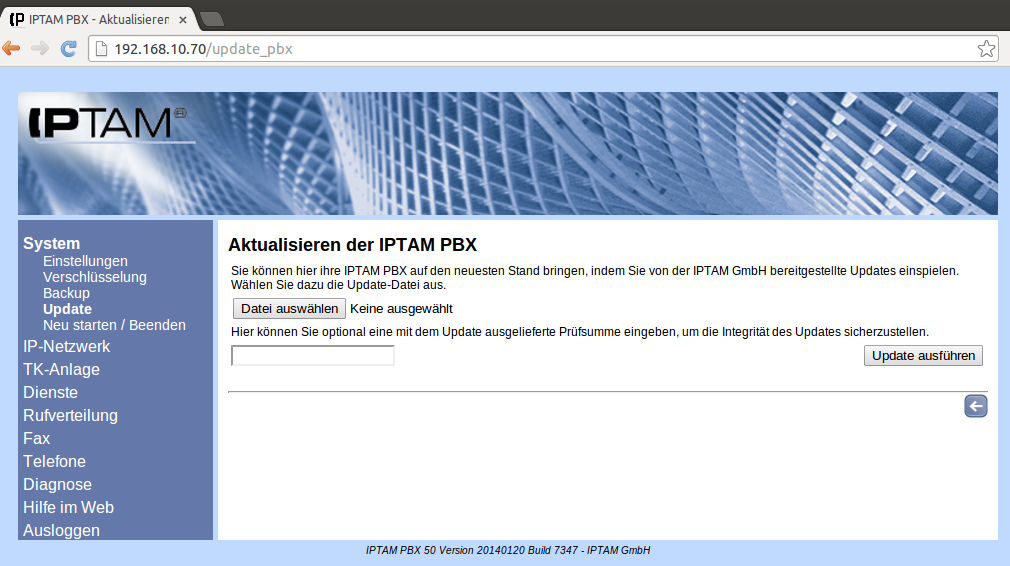Focus the checksum input field
The width and height of the screenshot is (1010, 566).
tap(313, 356)
